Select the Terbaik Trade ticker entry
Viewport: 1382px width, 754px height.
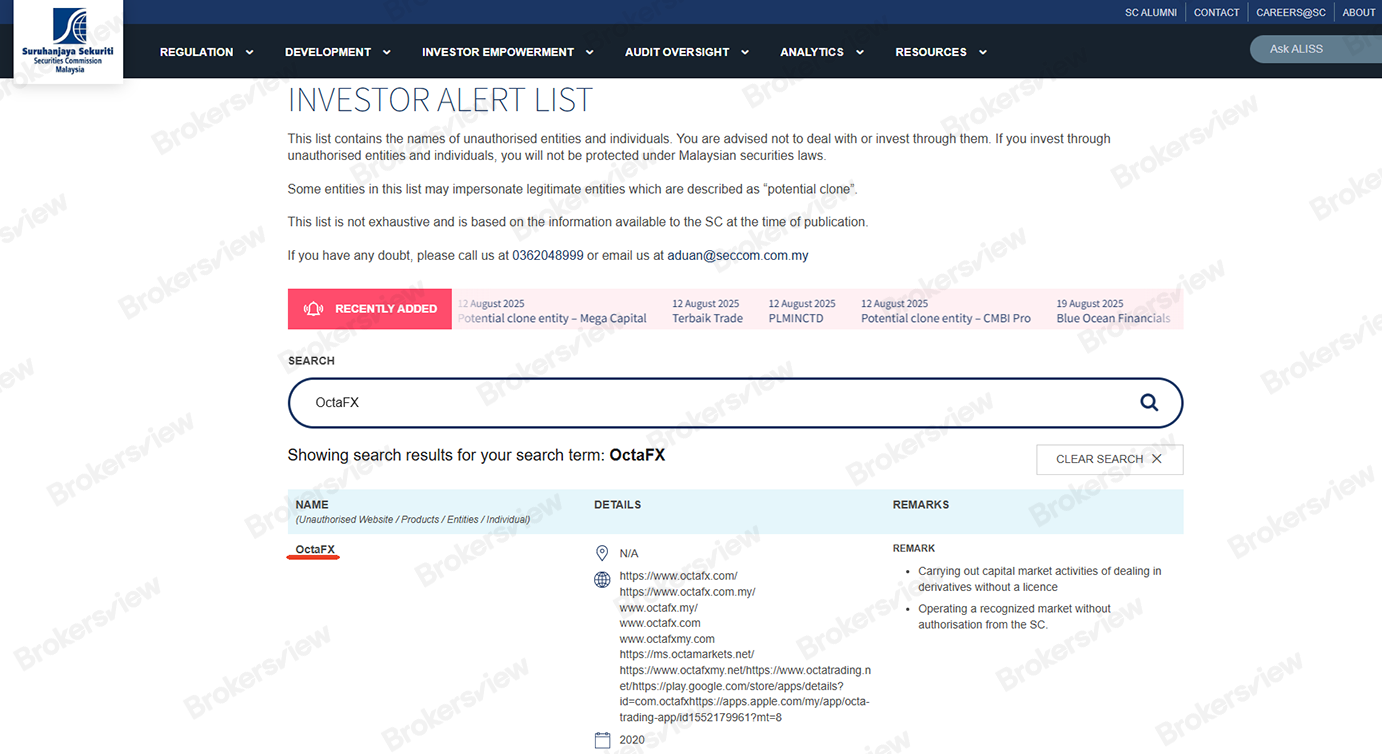pos(707,311)
